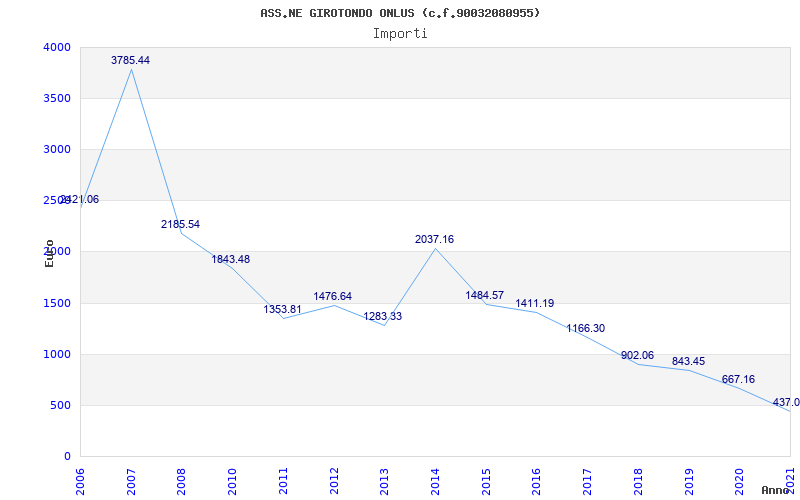Click the 2006 x-axis year label
Image resolution: width=800 pixels, height=500 pixels.
[x=80, y=481]
